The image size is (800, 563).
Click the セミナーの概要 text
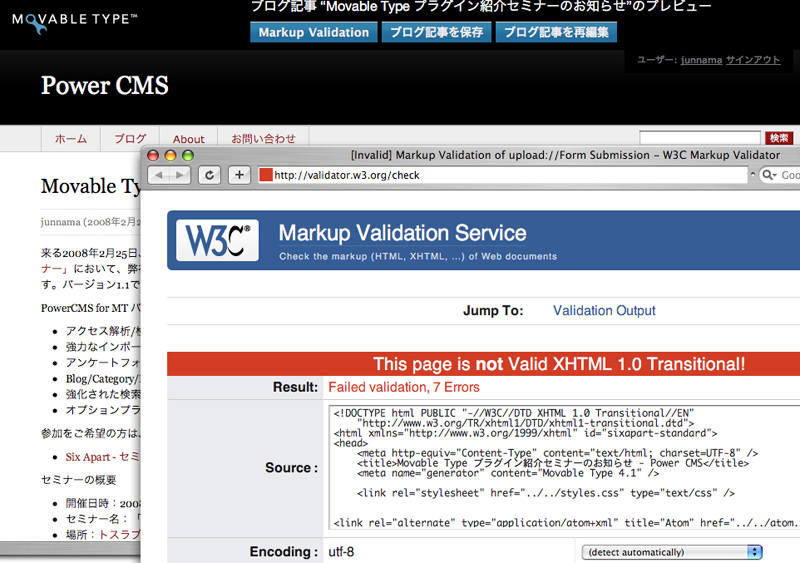pyautogui.click(x=79, y=480)
